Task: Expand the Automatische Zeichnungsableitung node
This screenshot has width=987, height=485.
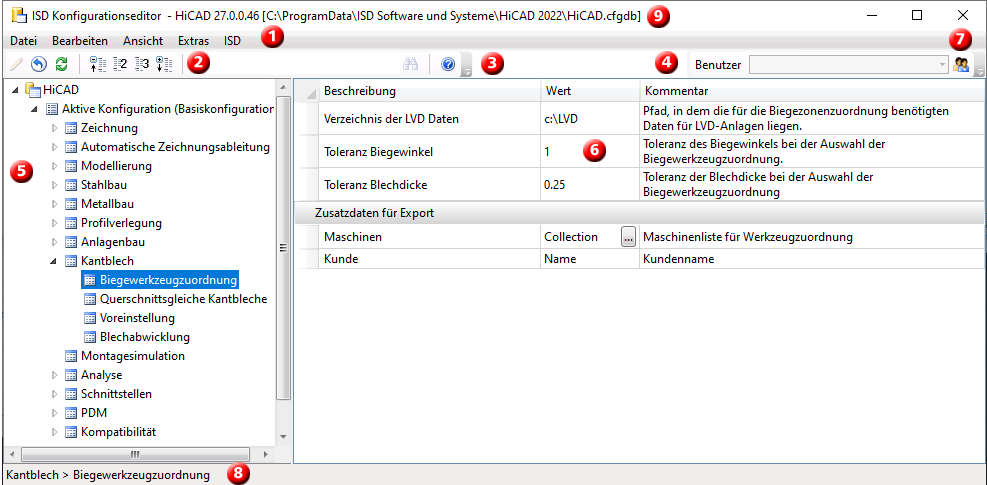Action: [x=54, y=147]
